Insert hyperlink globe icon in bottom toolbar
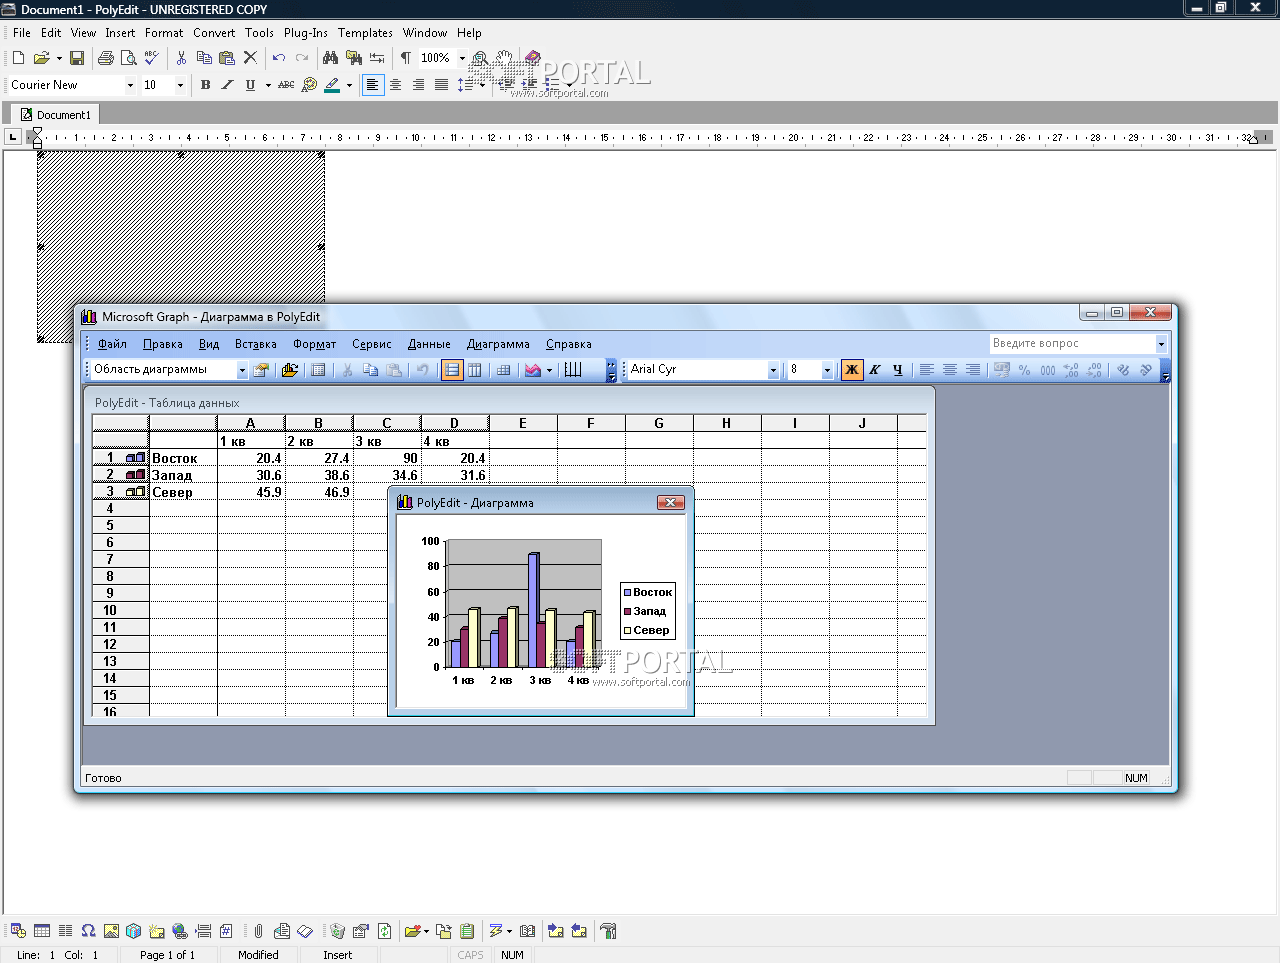This screenshot has width=1280, height=963. [x=180, y=931]
